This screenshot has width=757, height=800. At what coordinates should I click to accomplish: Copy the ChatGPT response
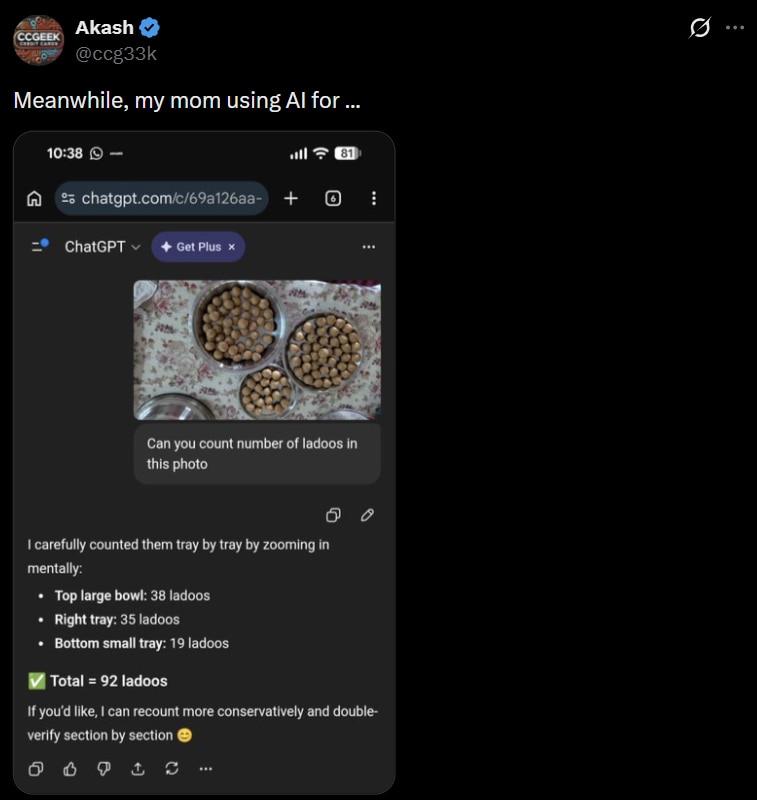[36, 768]
